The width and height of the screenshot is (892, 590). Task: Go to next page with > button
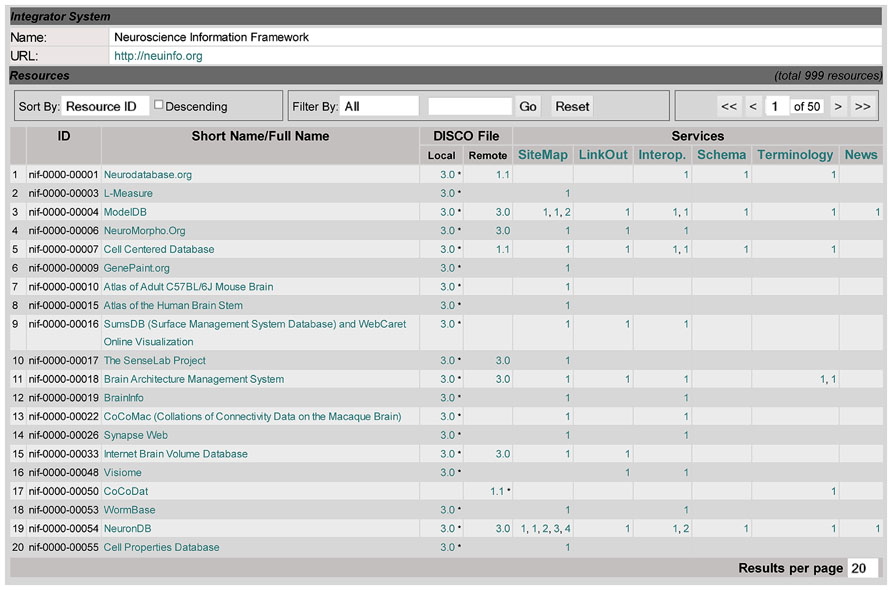coord(838,106)
